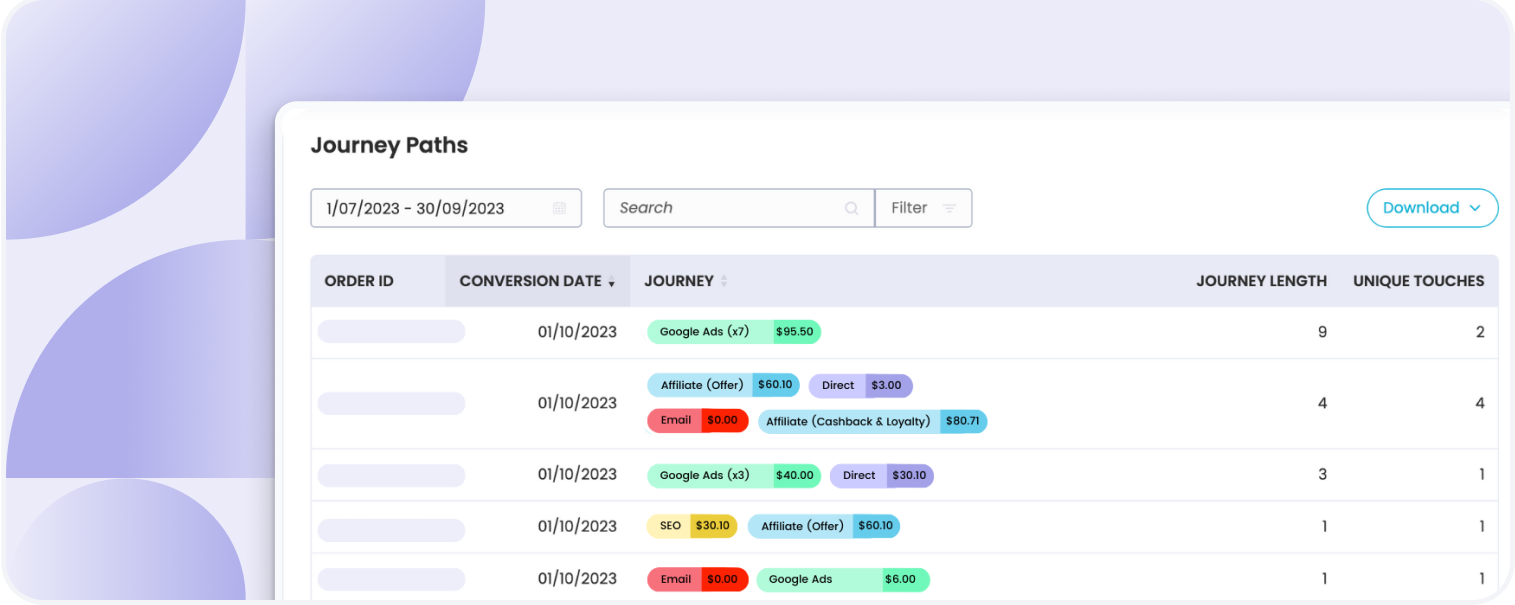This screenshot has width=1515, height=605.
Task: Select the Direct $3.00 touchpoint tag
Action: tap(860, 385)
